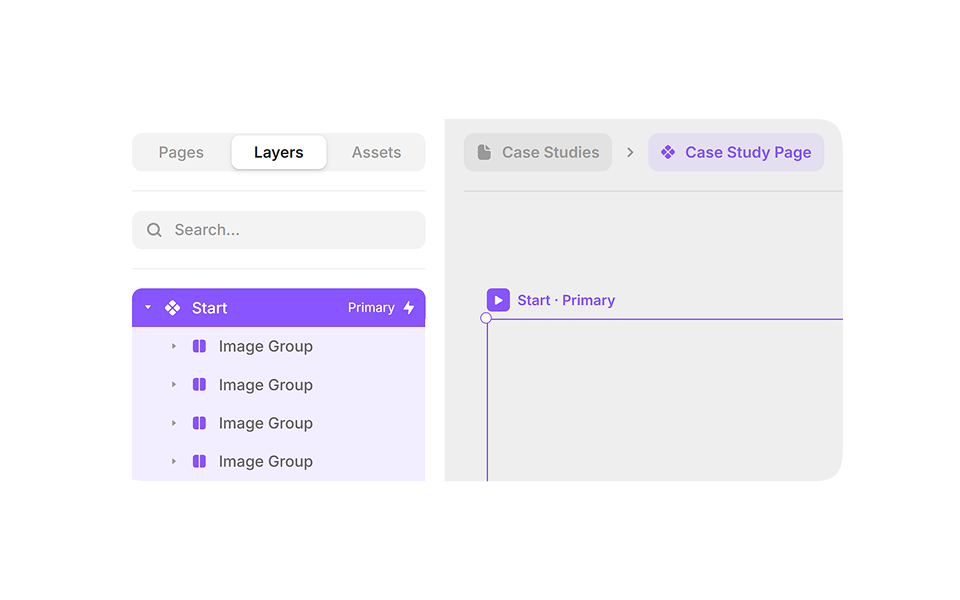Viewport: 960px width, 600px height.
Task: Click the third Image Group row
Action: click(265, 423)
